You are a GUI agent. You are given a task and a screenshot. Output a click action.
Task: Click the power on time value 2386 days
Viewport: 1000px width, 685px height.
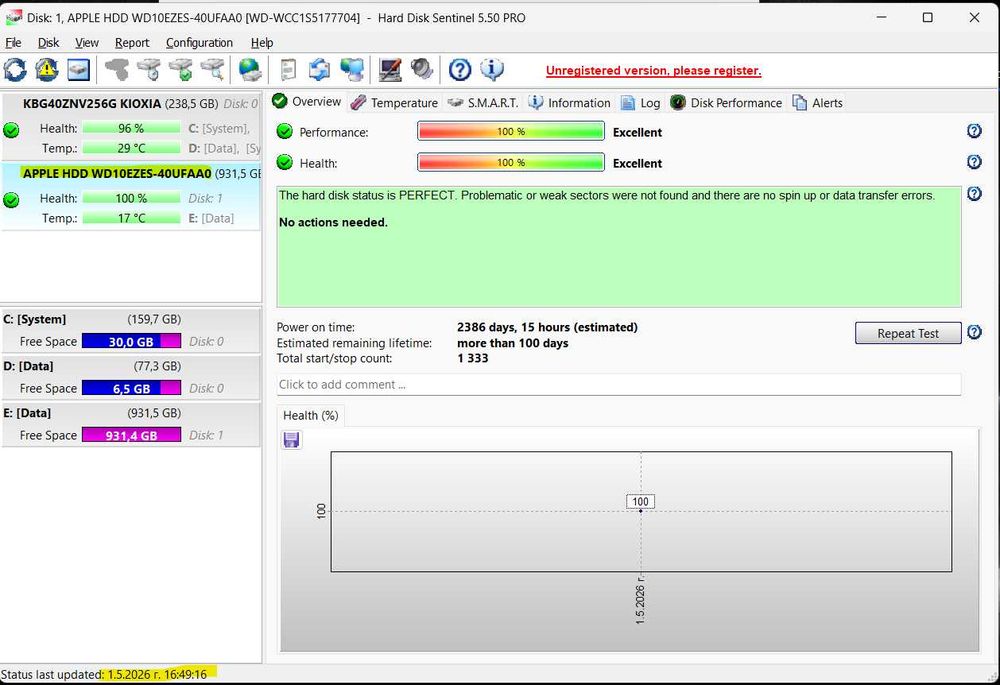[547, 327]
